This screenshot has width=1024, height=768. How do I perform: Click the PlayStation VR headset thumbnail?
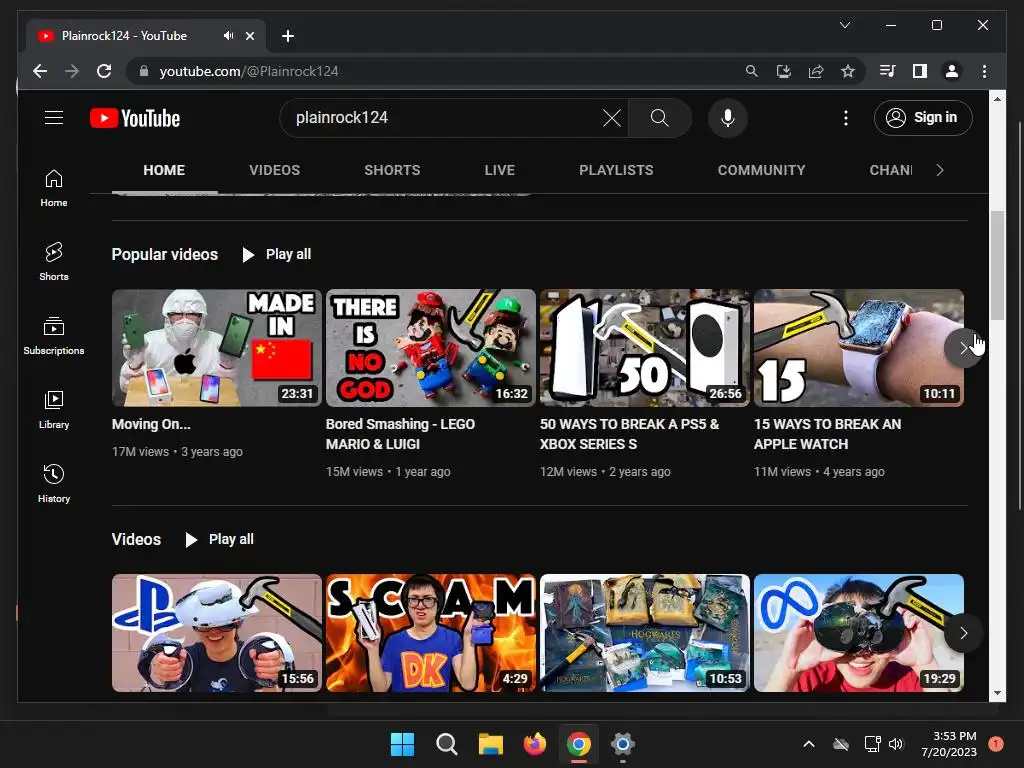pos(217,633)
